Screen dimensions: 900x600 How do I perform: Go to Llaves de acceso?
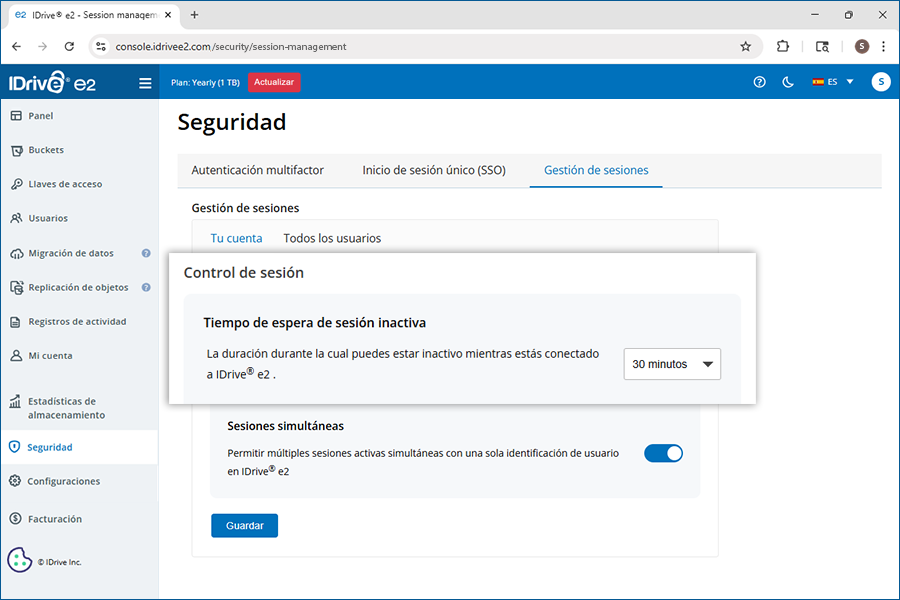pyautogui.click(x=65, y=184)
